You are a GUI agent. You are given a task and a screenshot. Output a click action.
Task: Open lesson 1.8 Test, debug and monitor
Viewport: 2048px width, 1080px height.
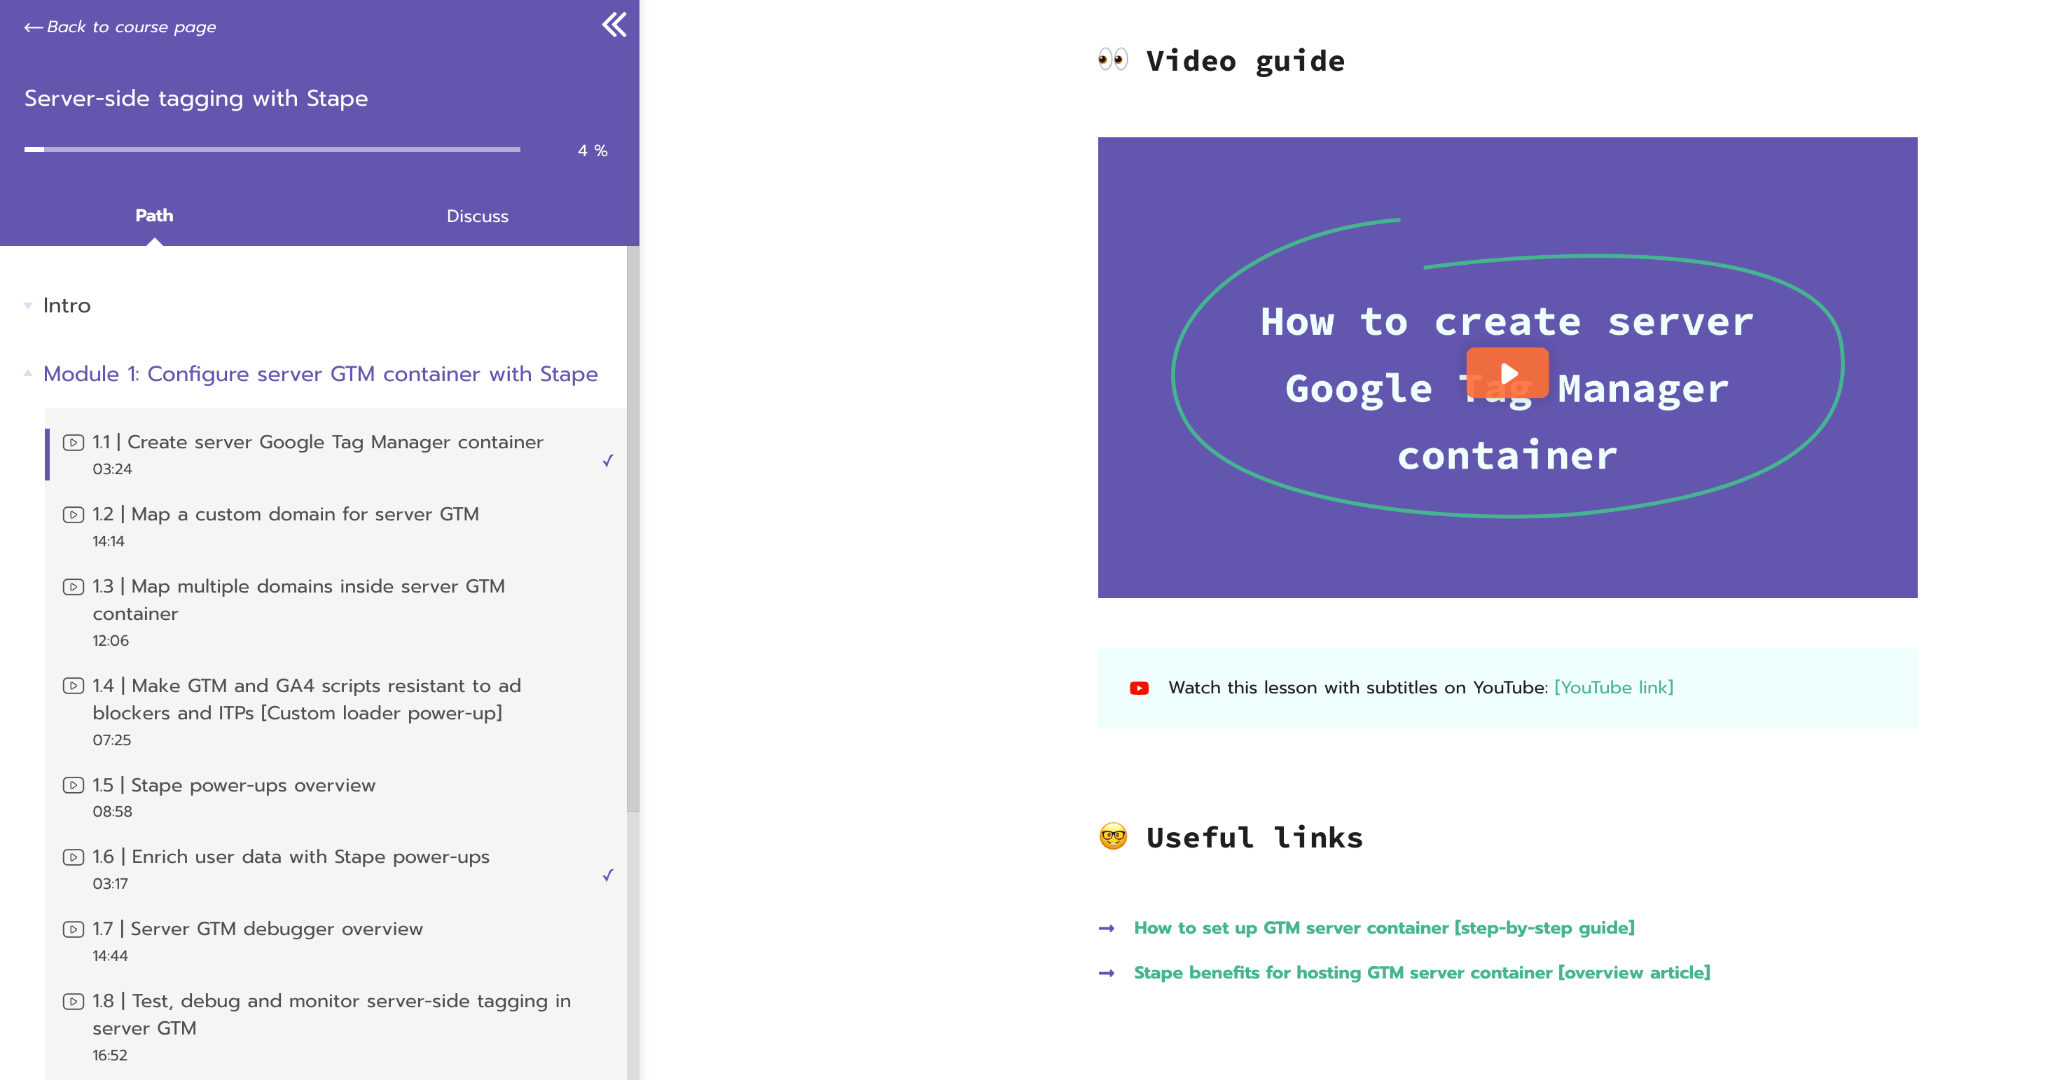pyautogui.click(x=332, y=1014)
